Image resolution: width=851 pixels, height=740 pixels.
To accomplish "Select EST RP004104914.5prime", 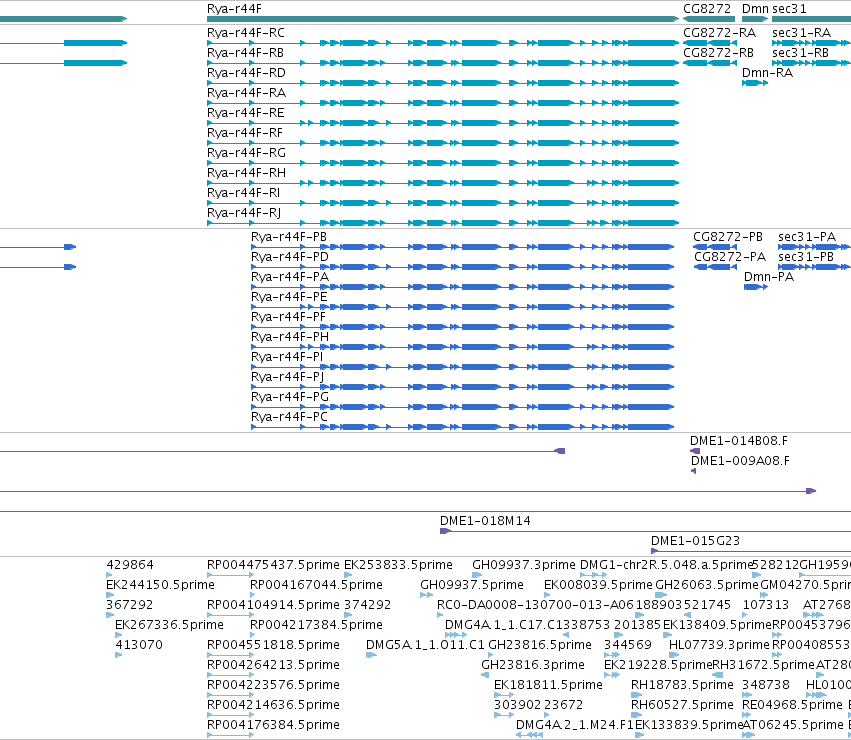I will (273, 605).
